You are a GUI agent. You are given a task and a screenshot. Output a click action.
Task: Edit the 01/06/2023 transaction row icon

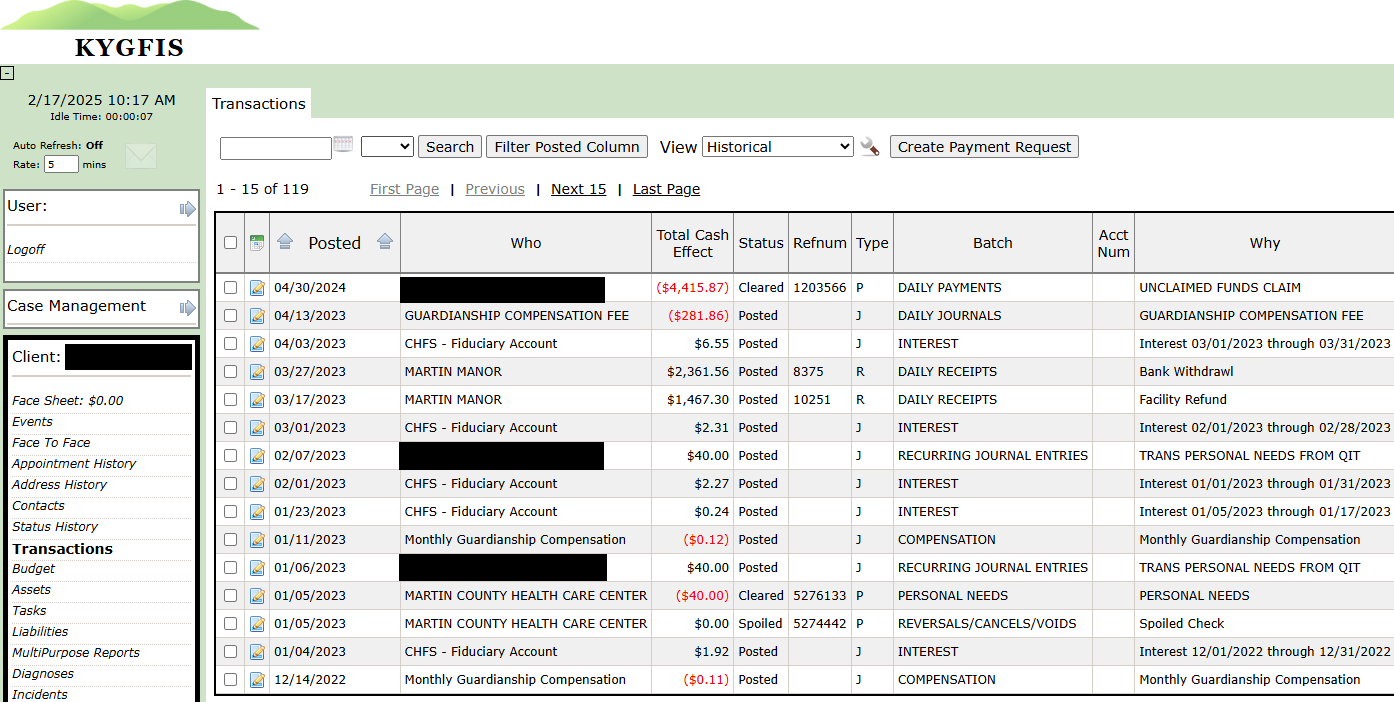pyautogui.click(x=257, y=568)
